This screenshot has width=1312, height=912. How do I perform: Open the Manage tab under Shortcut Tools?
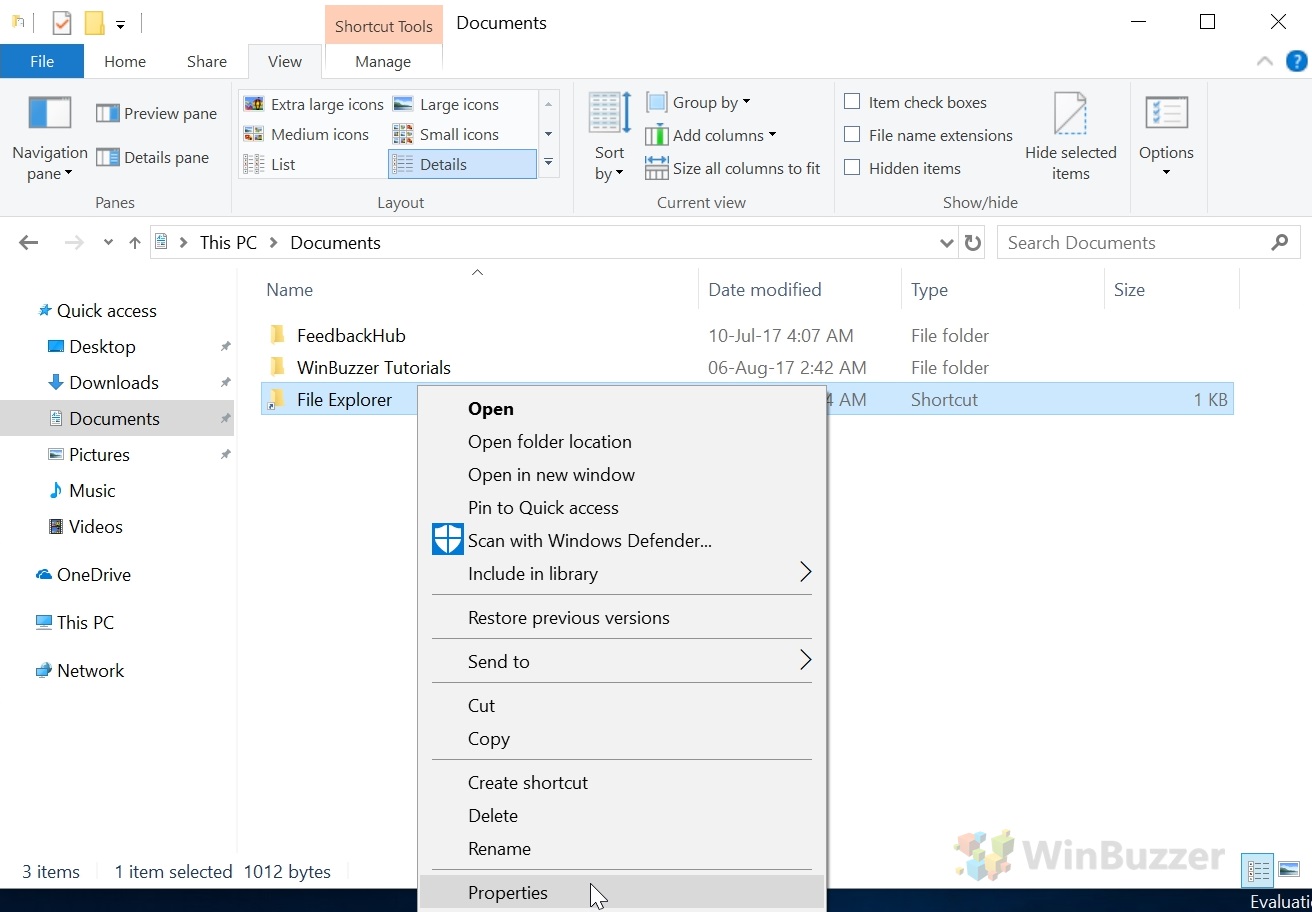point(383,61)
